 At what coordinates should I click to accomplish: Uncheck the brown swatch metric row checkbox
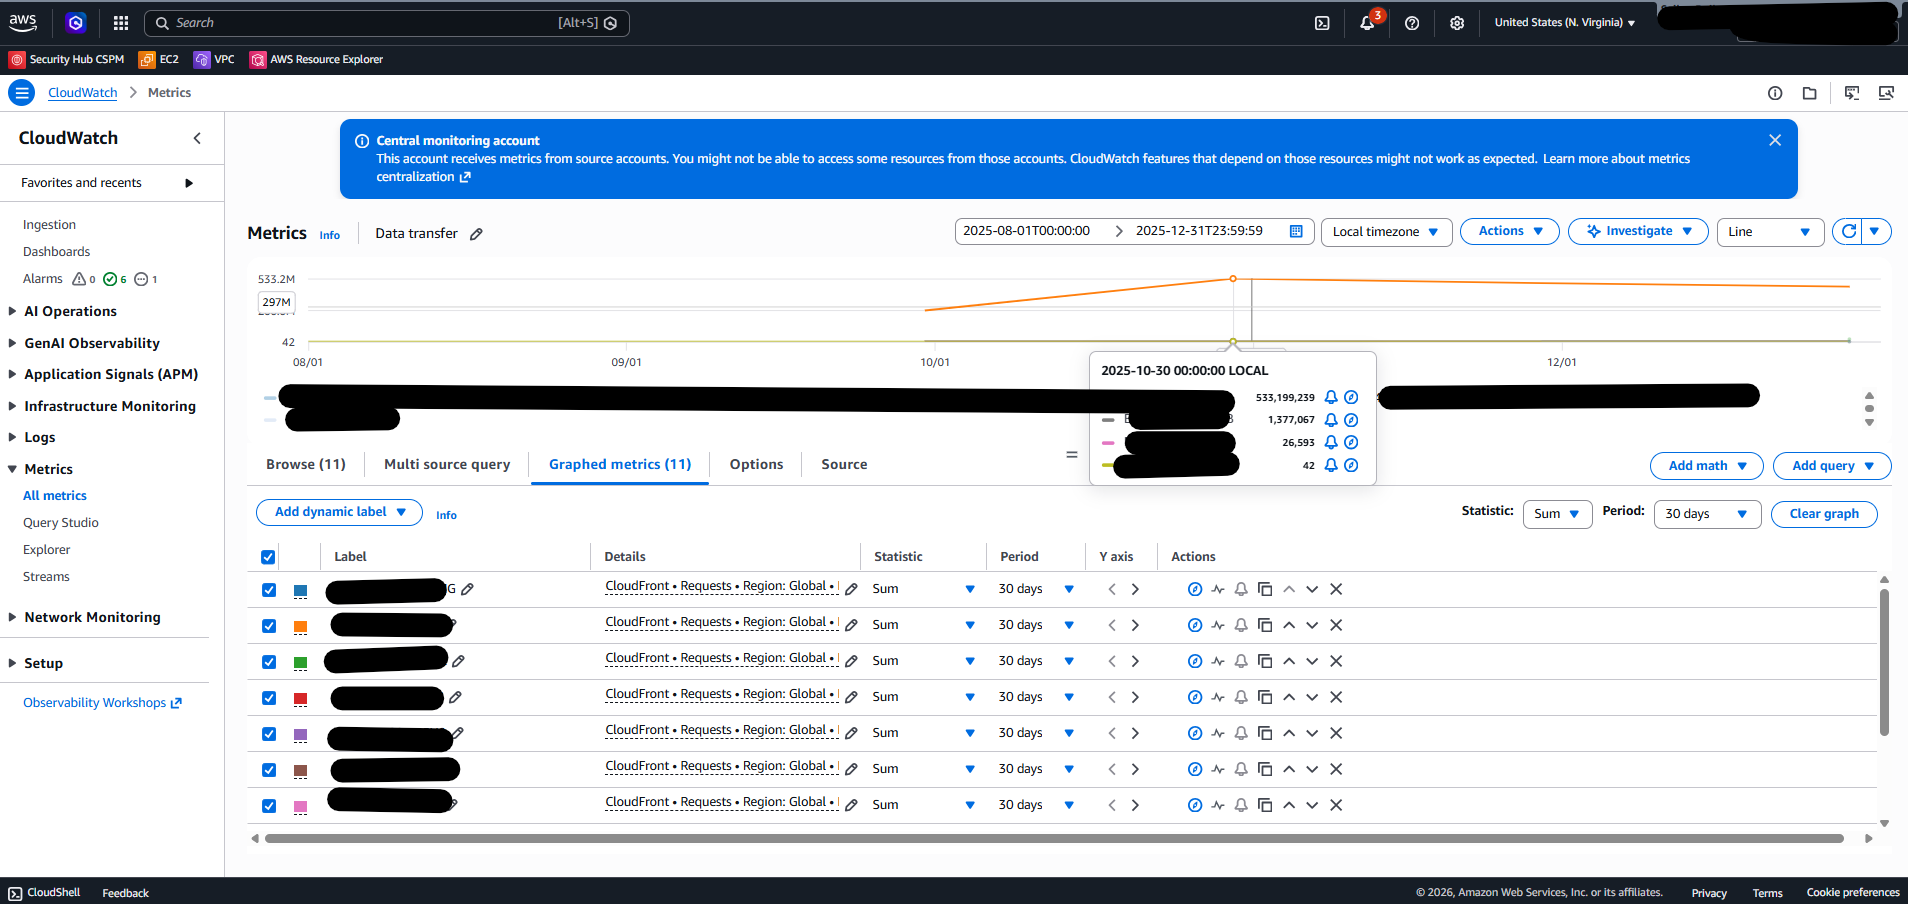point(269,770)
